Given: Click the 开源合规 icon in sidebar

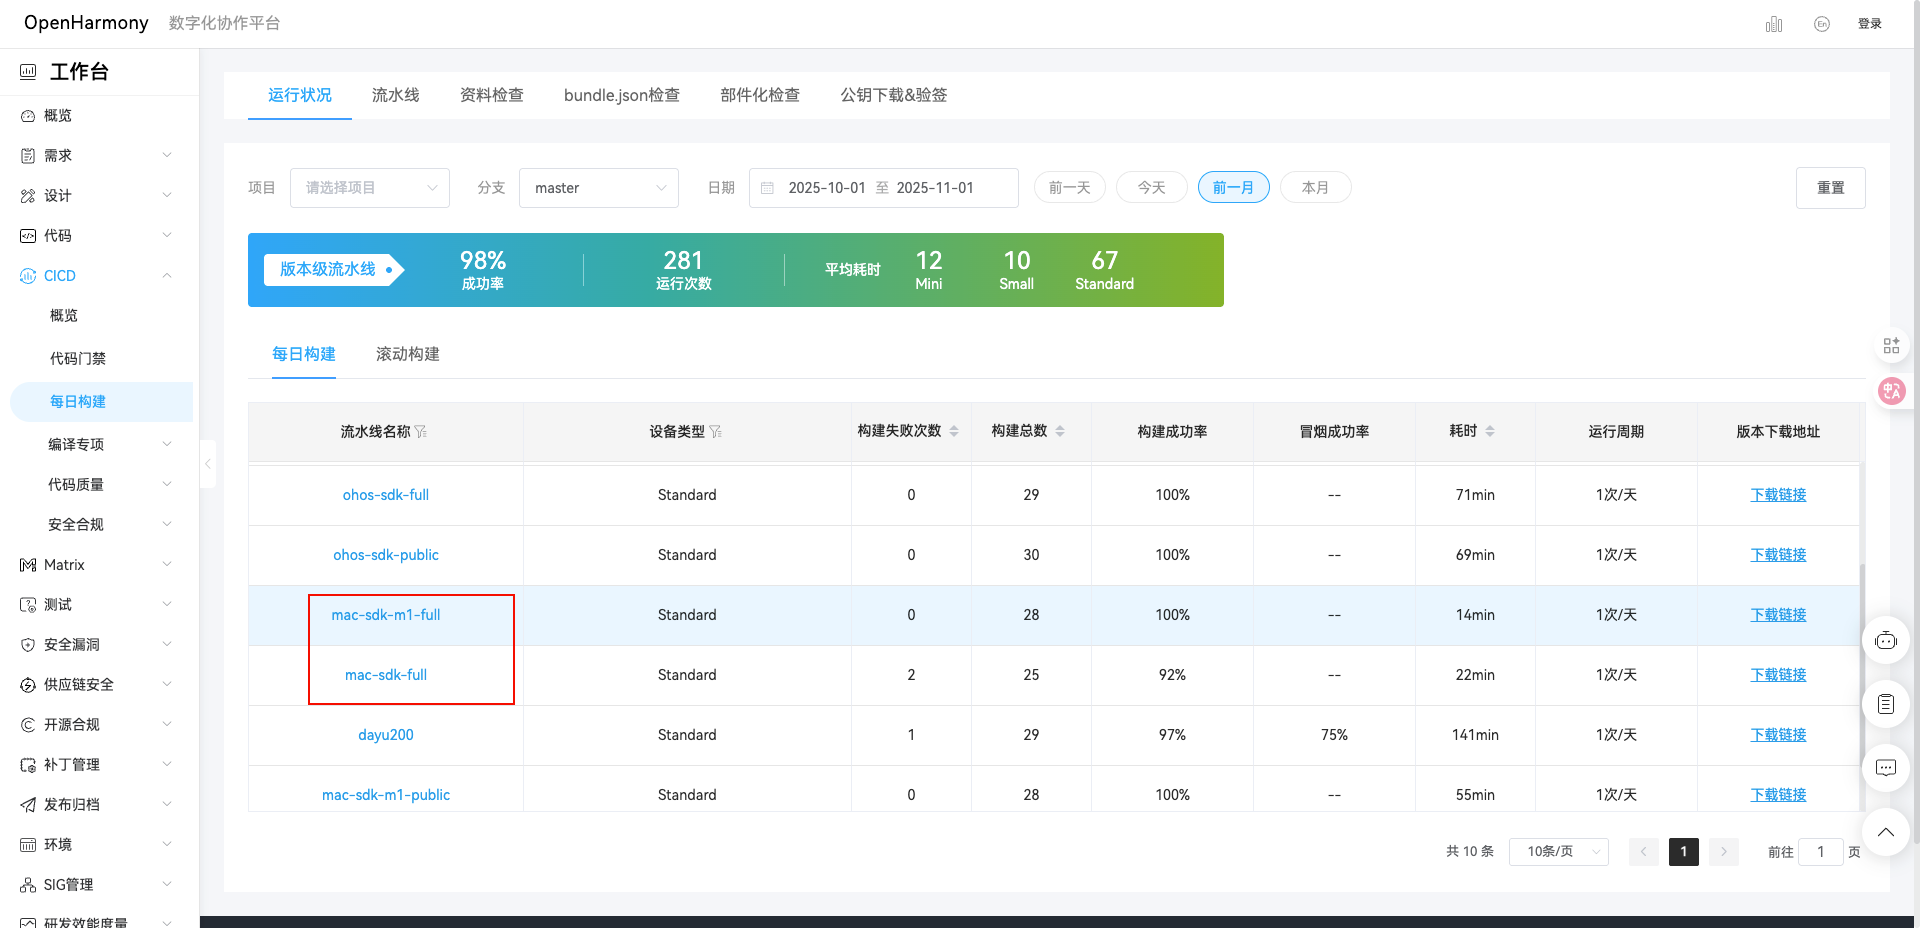Looking at the screenshot, I should point(28,725).
